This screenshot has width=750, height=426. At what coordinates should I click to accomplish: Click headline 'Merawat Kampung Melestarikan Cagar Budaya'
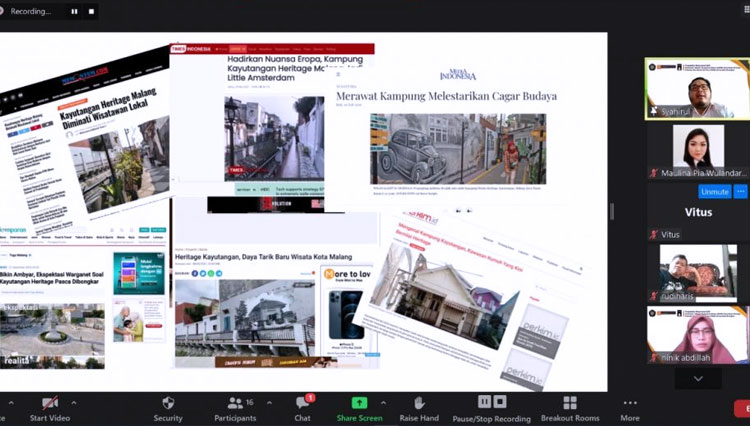pos(446,96)
